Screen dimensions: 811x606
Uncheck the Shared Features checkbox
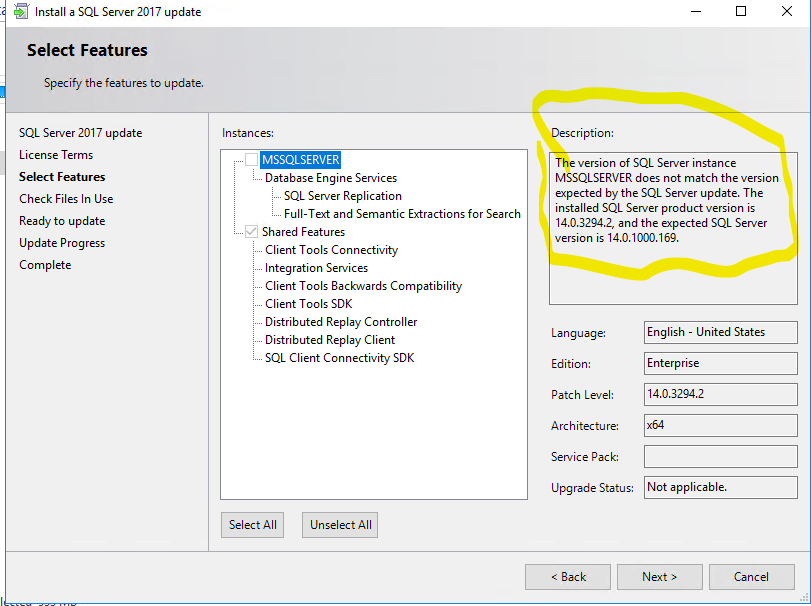pyautogui.click(x=250, y=229)
